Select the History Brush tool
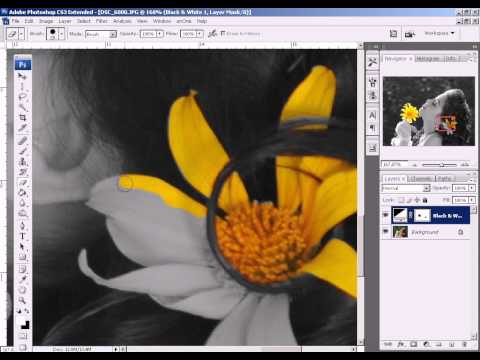The height and width of the screenshot is (360, 480). pos(22,172)
